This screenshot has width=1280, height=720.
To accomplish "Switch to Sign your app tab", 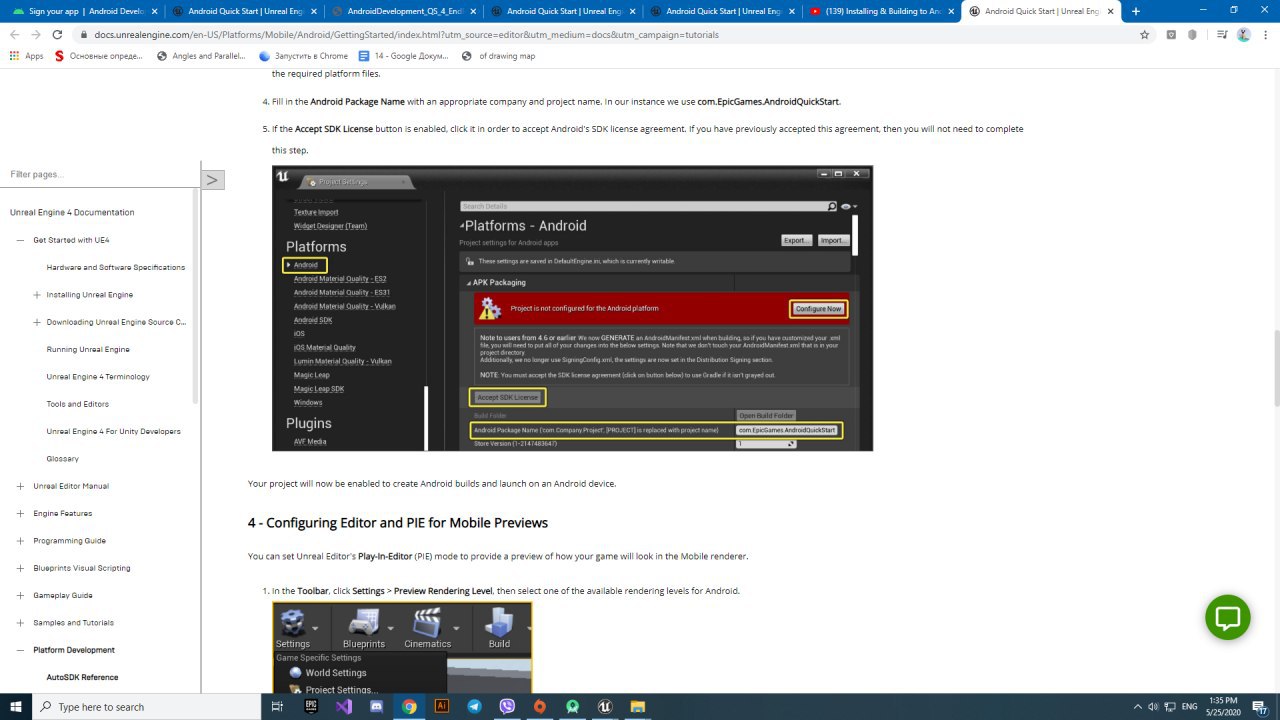I will [x=80, y=11].
